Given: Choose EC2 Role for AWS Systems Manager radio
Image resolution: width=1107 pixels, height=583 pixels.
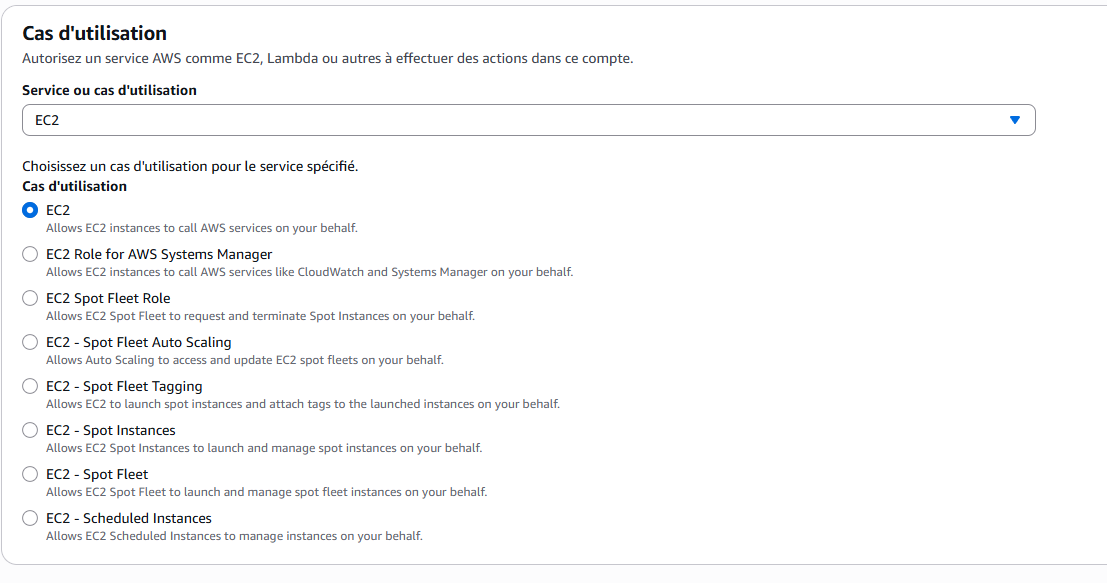Looking at the screenshot, I should 30,254.
